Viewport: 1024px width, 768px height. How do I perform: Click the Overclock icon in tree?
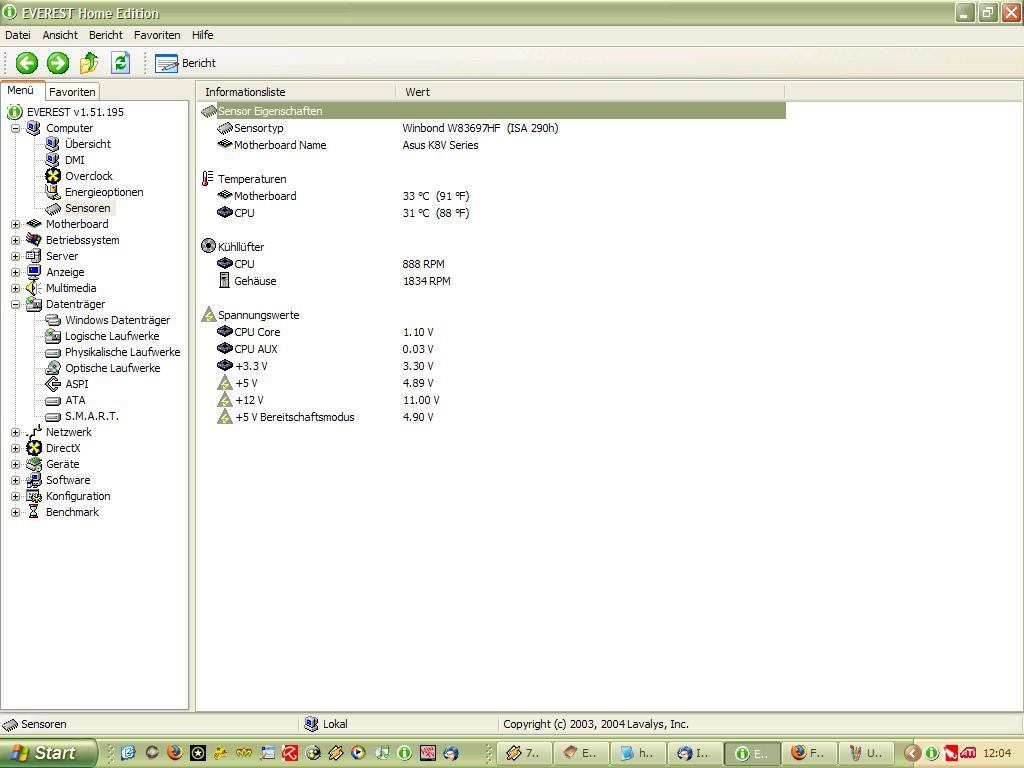[53, 176]
